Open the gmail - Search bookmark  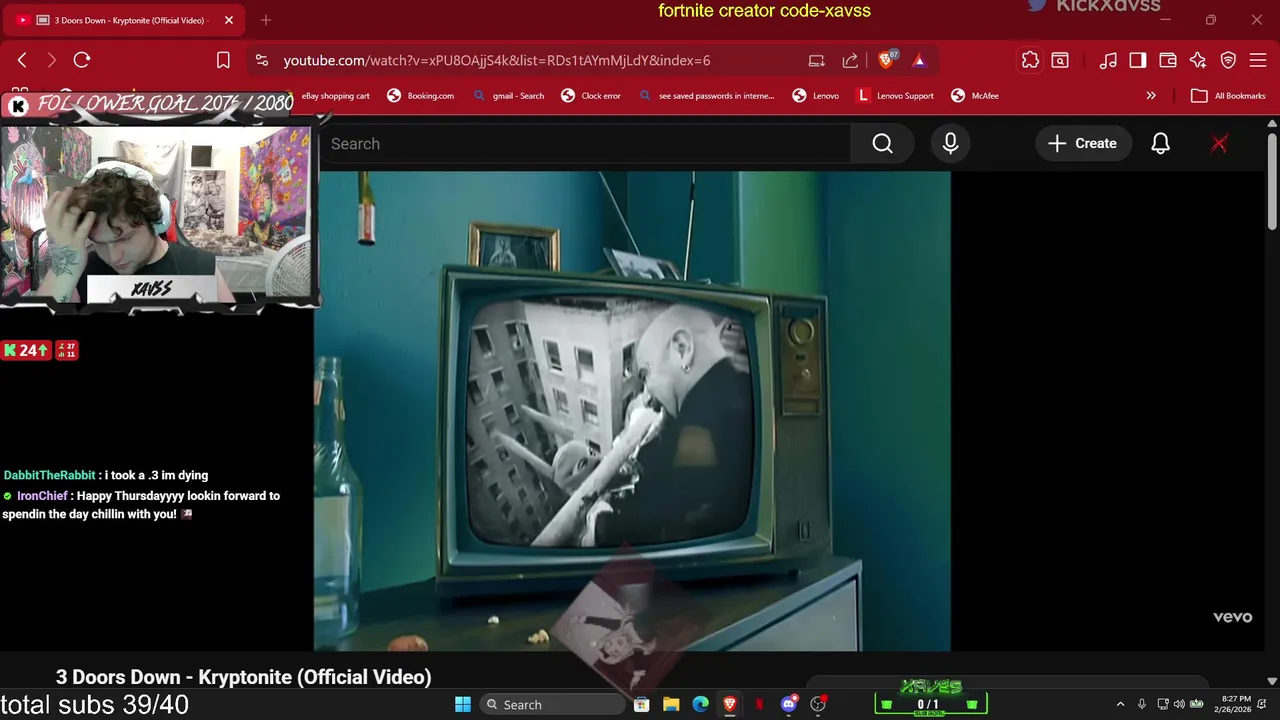[509, 96]
